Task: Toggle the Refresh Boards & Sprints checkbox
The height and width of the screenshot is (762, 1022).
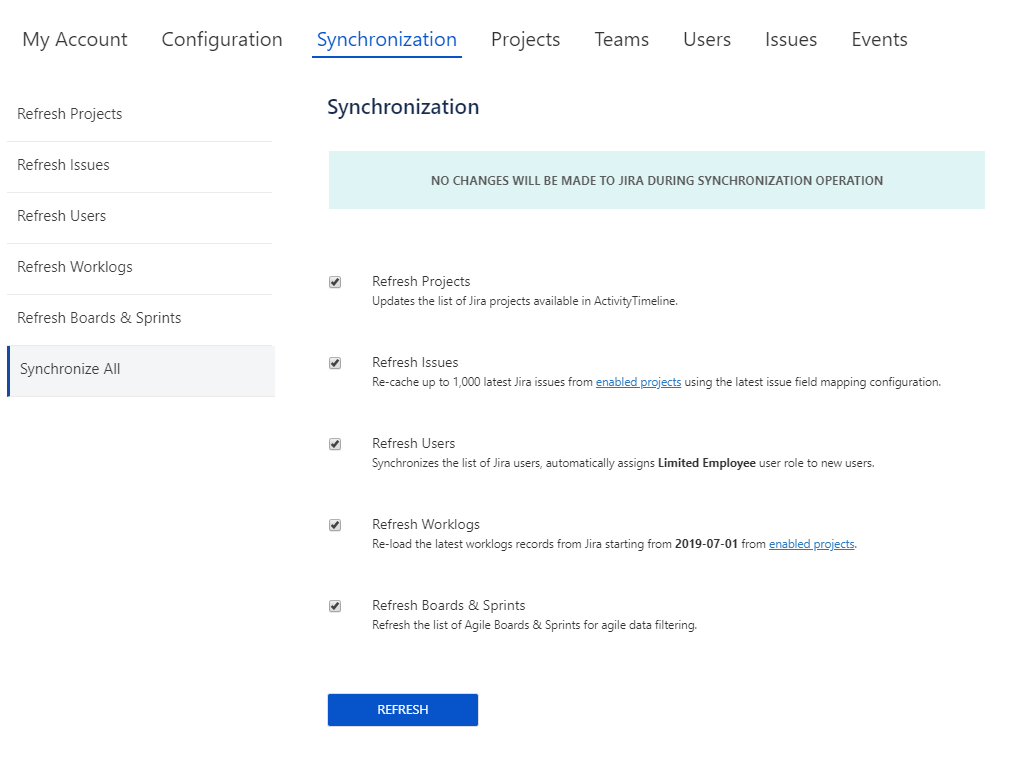Action: 335,607
